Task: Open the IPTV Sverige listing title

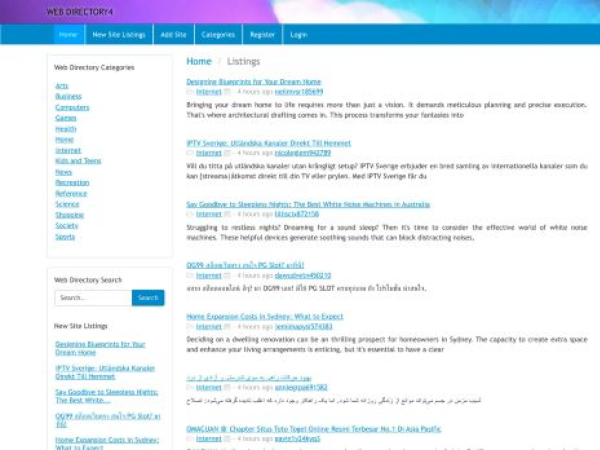Action: click(269, 143)
